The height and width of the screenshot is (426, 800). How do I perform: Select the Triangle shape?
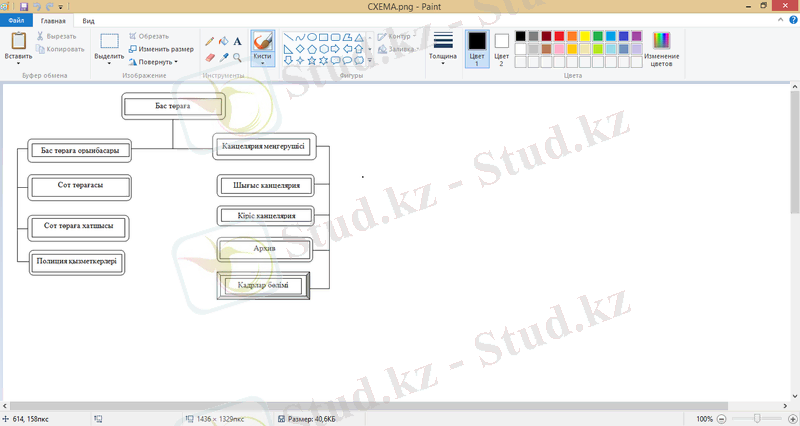(x=359, y=37)
